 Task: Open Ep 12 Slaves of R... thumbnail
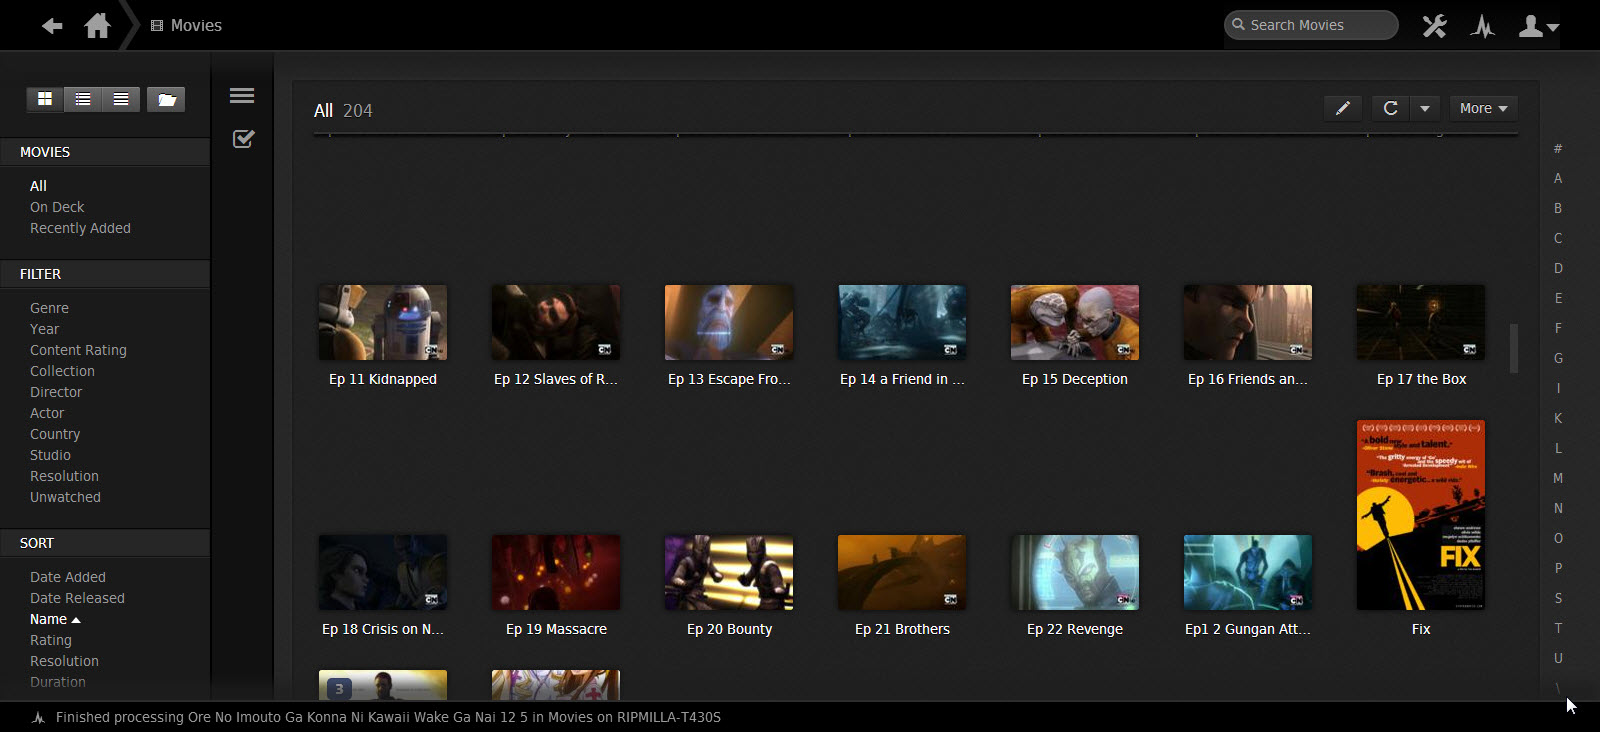click(556, 322)
